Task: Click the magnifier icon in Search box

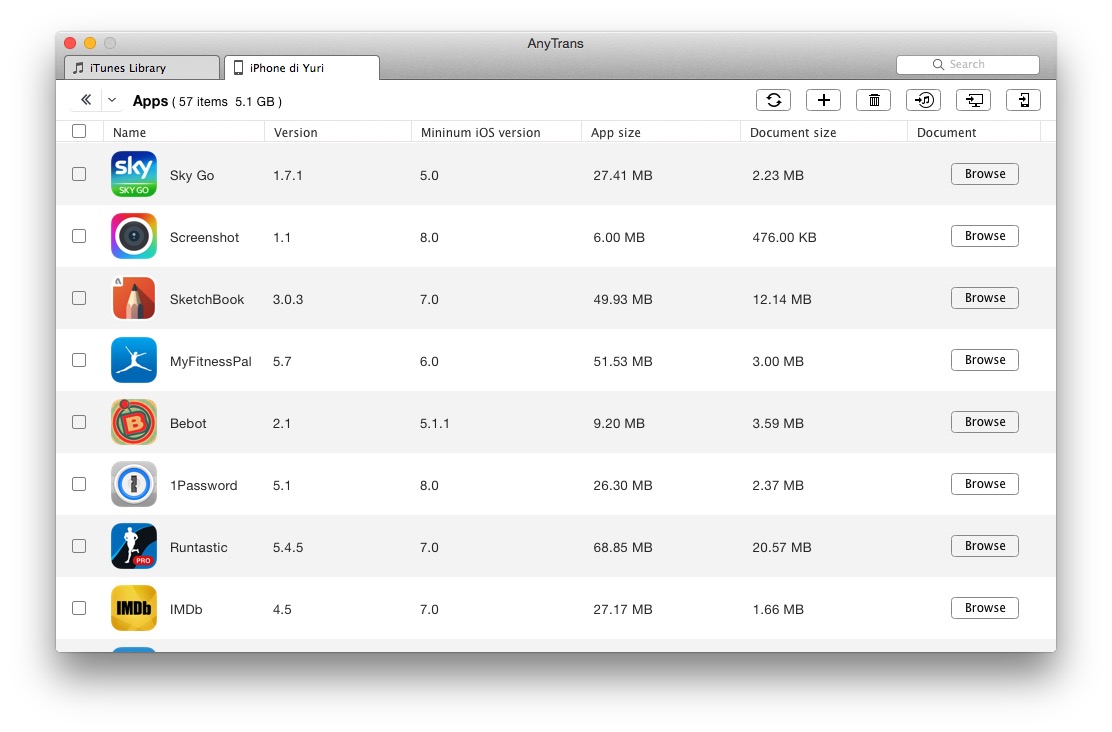Action: (938, 65)
